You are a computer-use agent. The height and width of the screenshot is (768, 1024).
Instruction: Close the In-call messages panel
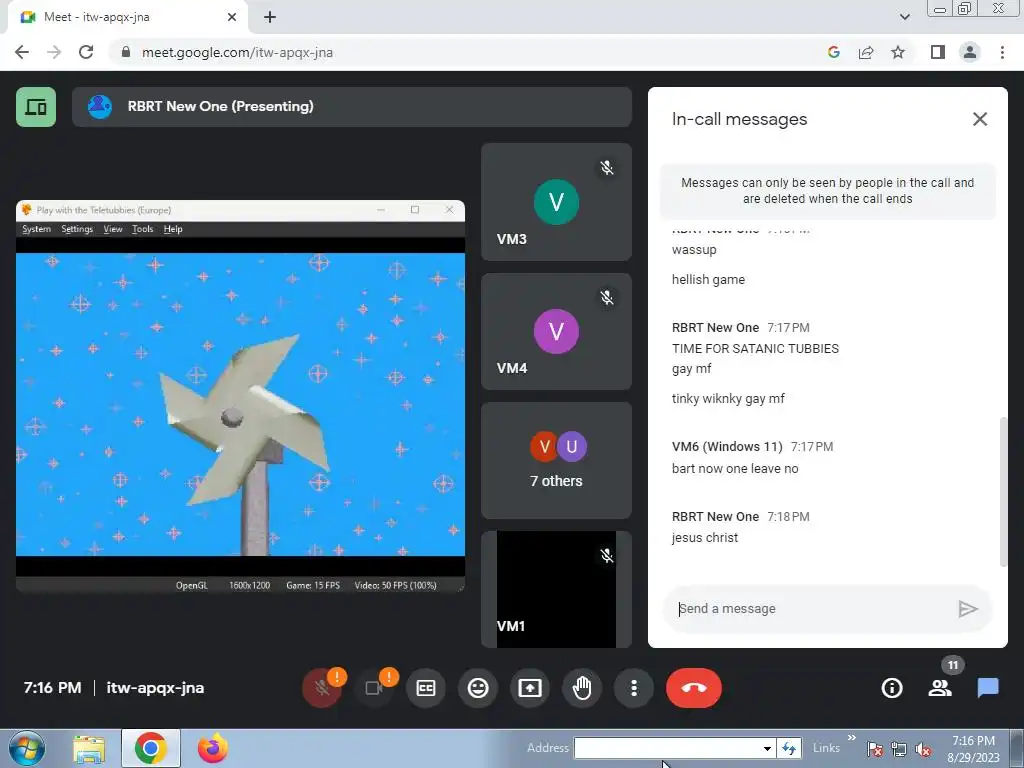[980, 119]
